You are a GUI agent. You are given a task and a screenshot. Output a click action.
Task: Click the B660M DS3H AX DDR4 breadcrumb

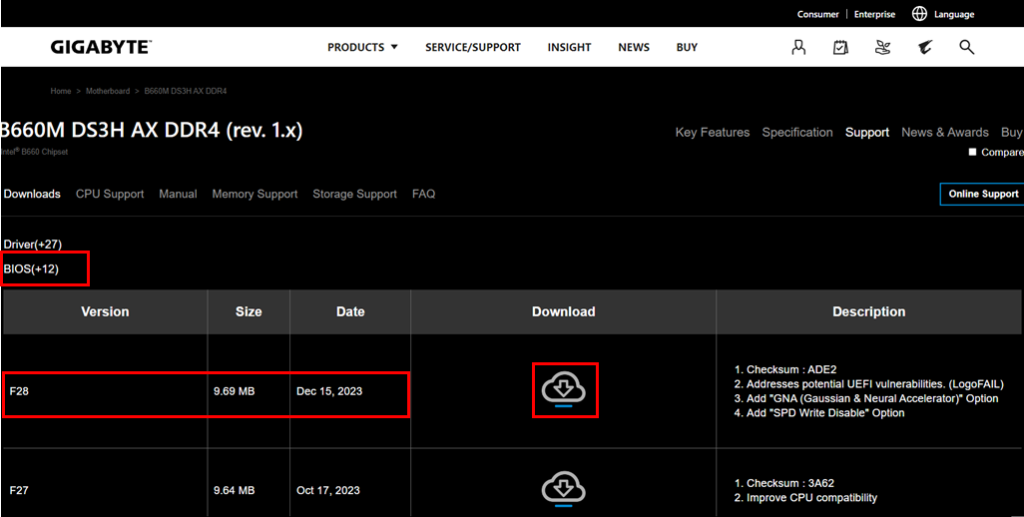[x=185, y=91]
